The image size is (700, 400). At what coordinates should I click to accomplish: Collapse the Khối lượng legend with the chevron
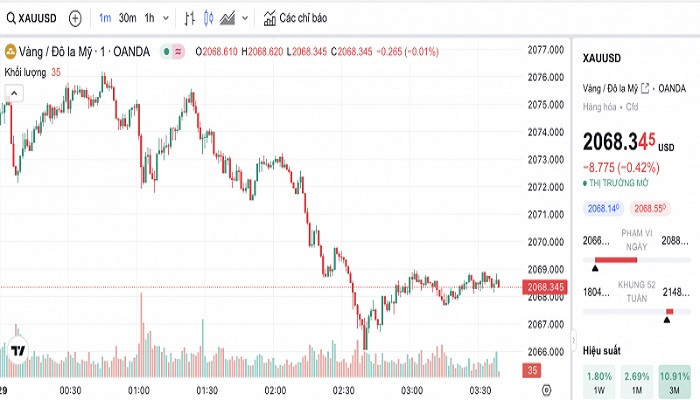[x=15, y=92]
